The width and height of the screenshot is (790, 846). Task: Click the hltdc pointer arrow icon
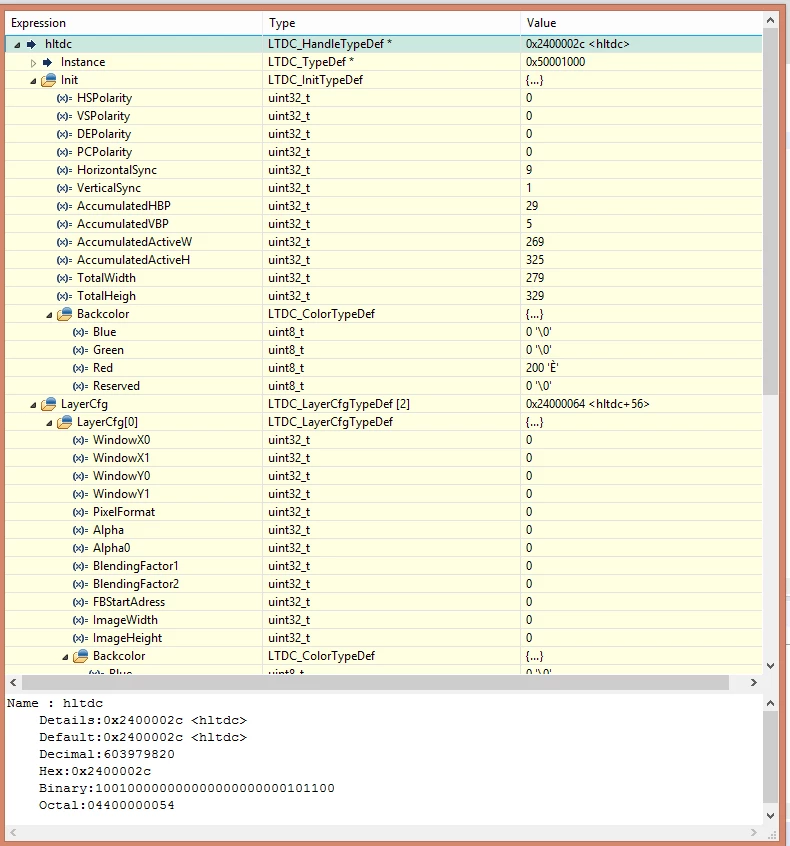[32, 44]
